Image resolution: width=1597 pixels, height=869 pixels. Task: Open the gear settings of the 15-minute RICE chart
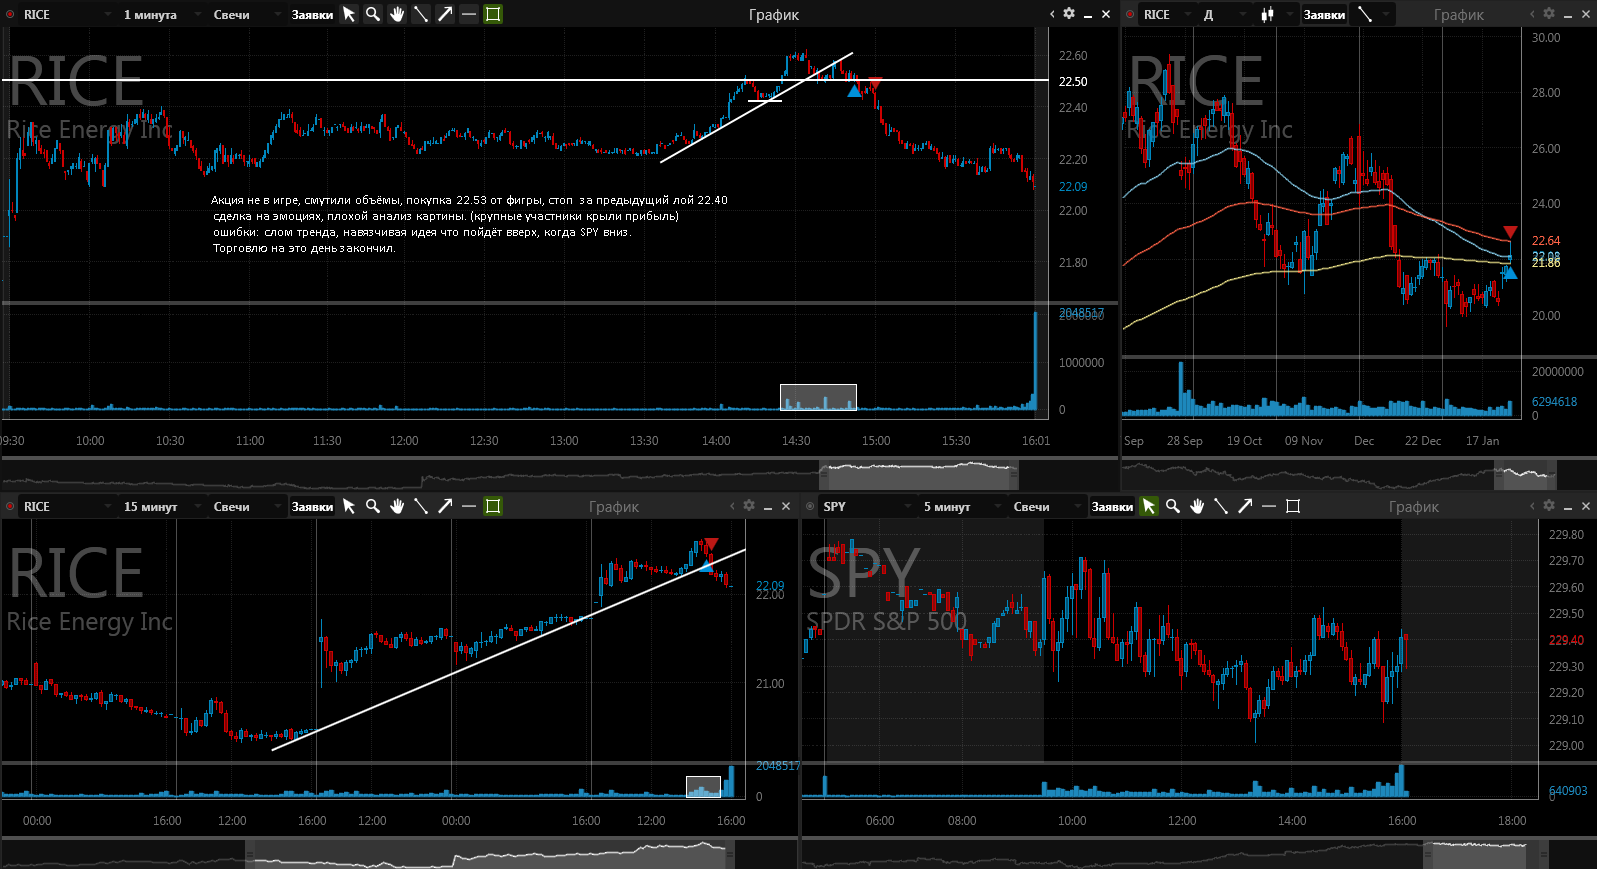[749, 506]
